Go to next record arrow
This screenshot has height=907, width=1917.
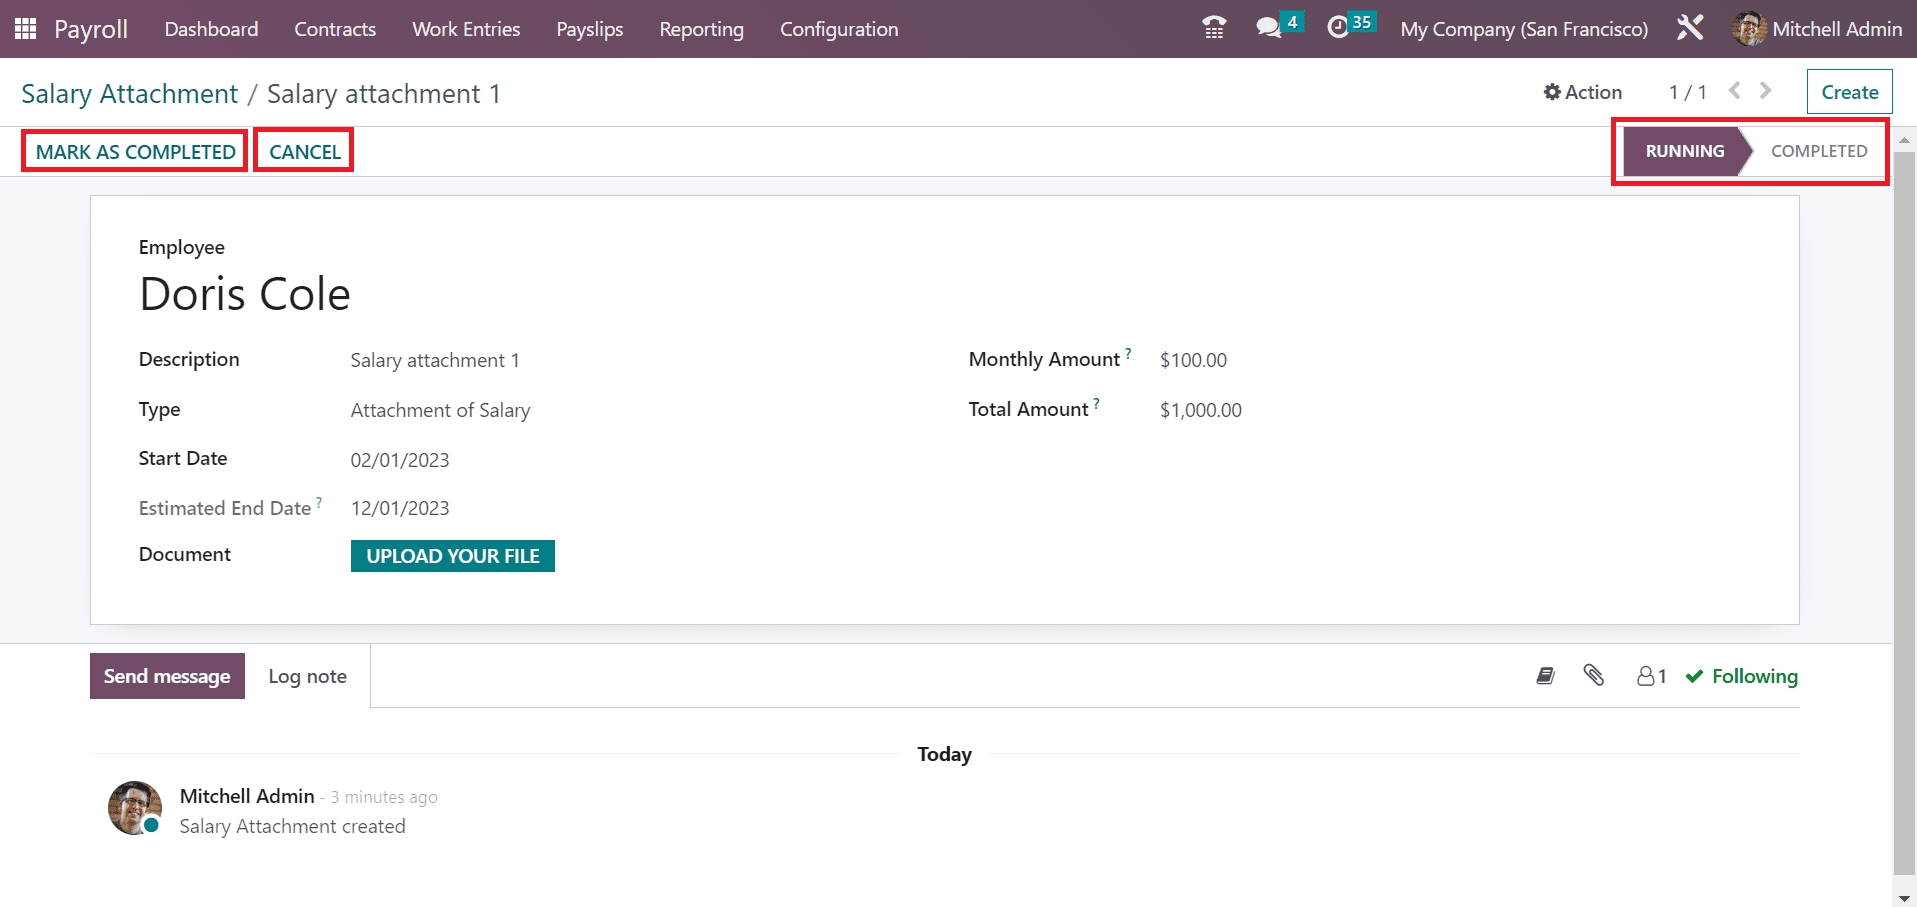[1766, 91]
